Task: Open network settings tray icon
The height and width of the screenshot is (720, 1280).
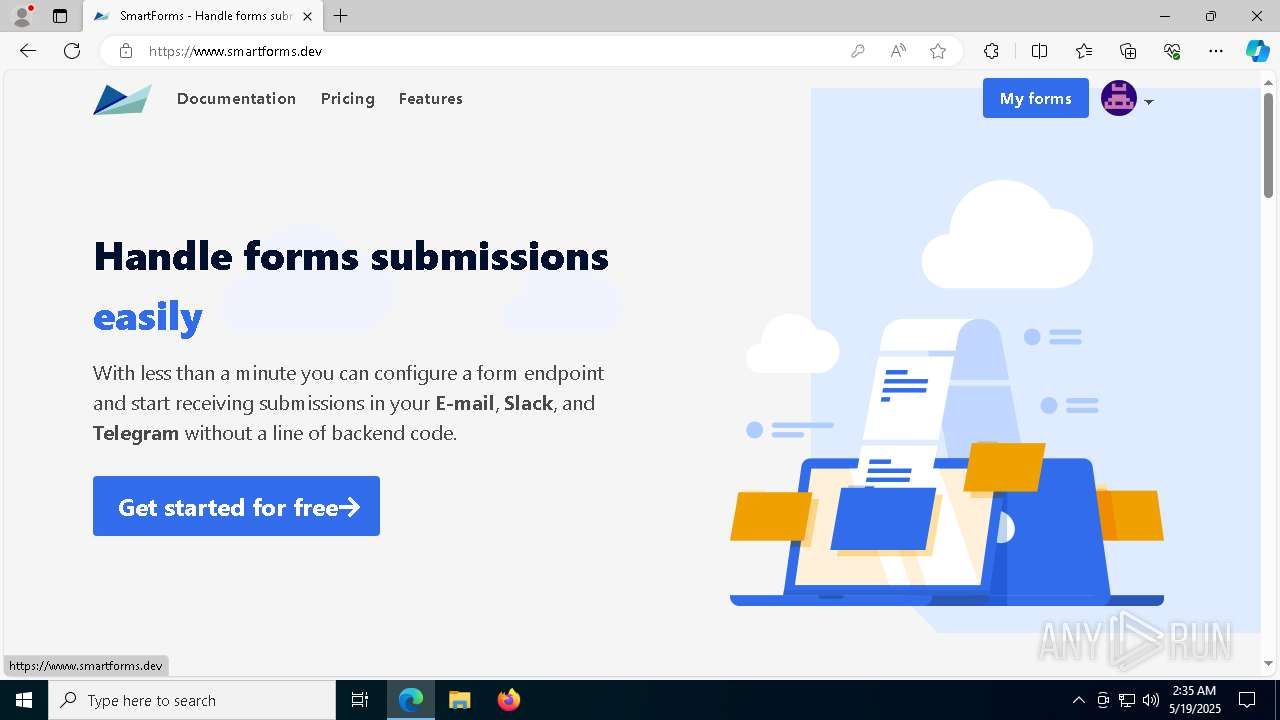Action: coord(1127,700)
